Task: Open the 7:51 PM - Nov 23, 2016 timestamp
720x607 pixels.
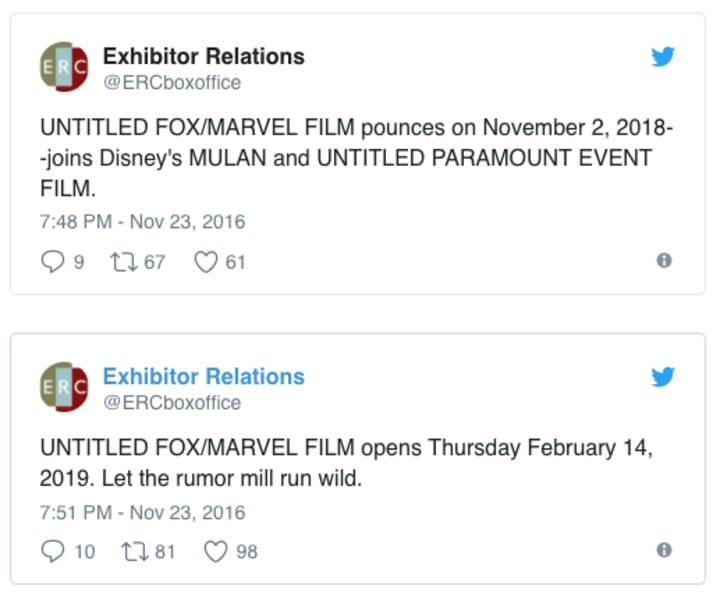Action: coord(142,512)
